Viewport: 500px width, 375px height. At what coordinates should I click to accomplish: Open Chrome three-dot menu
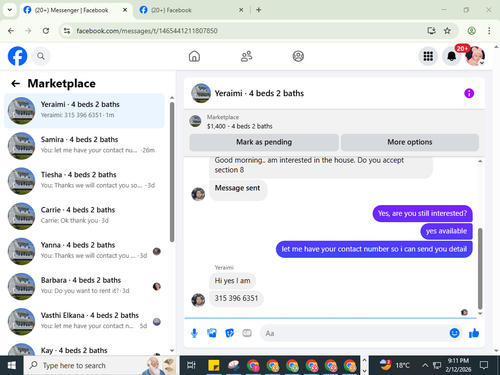pyautogui.click(x=489, y=31)
